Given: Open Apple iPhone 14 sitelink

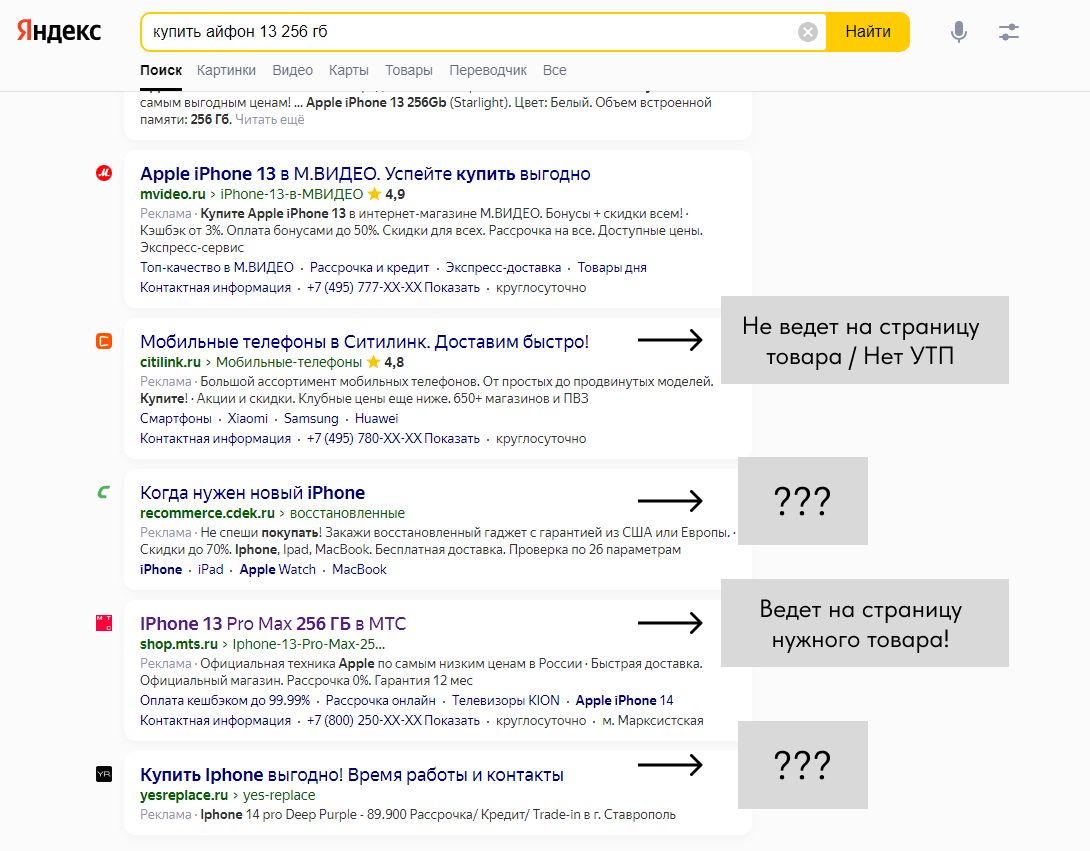Looking at the screenshot, I should point(624,700).
